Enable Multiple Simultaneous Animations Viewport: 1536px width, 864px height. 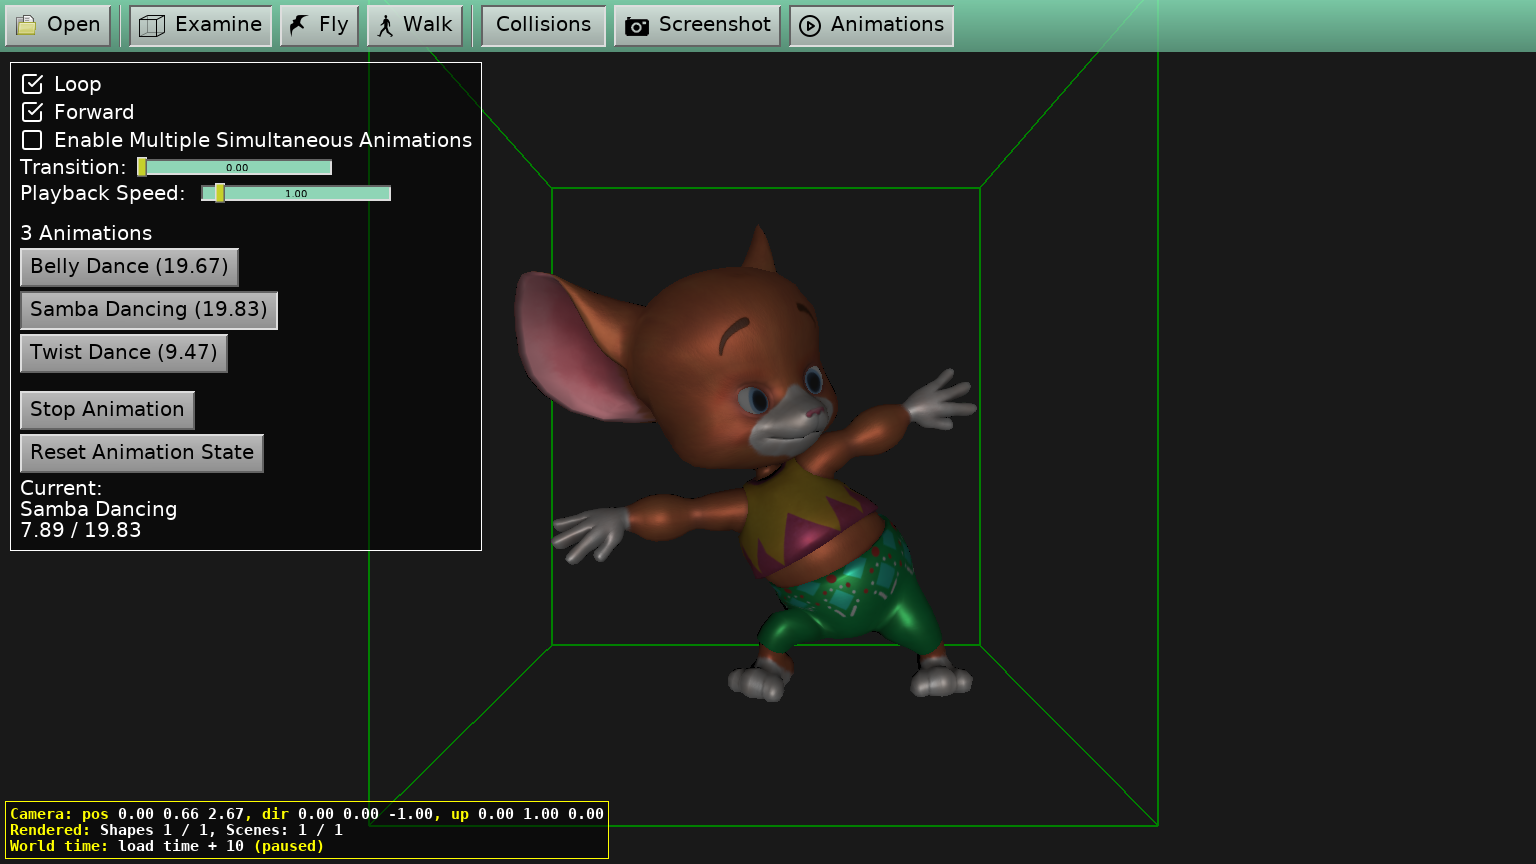point(32,140)
